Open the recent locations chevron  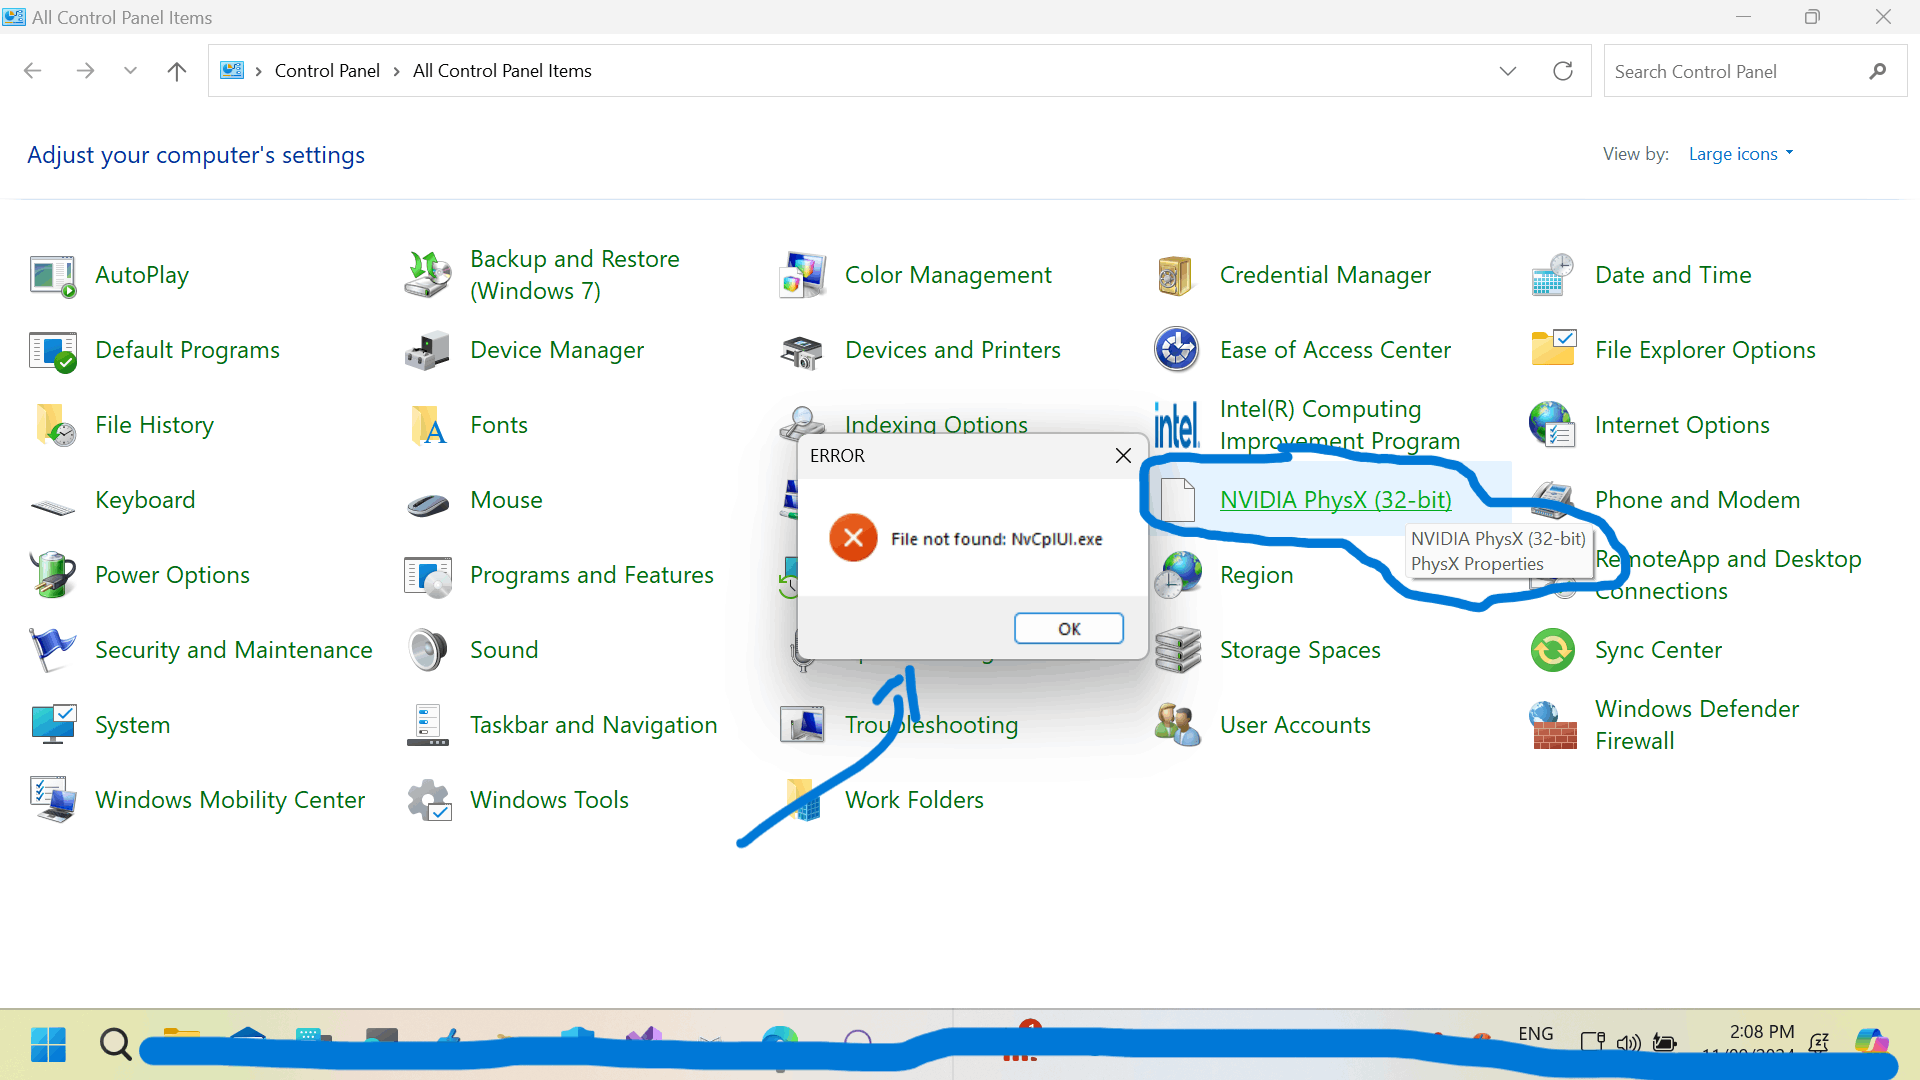point(130,71)
